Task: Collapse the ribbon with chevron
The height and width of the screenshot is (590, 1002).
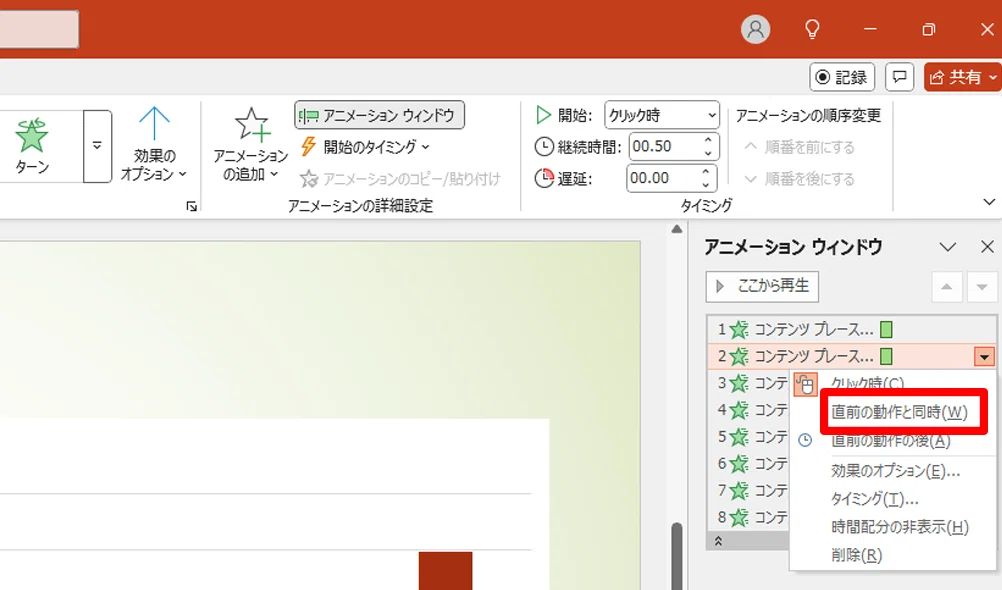Action: pyautogui.click(x=989, y=202)
